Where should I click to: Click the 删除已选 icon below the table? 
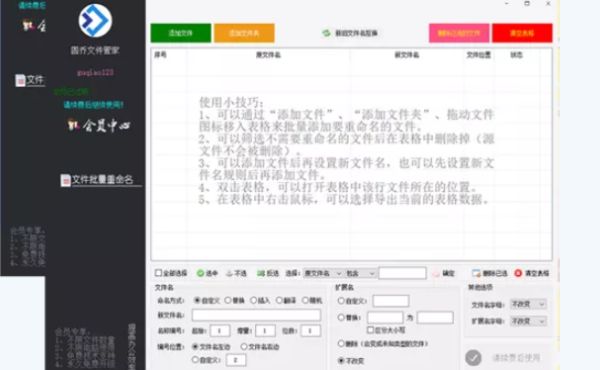click(x=476, y=273)
